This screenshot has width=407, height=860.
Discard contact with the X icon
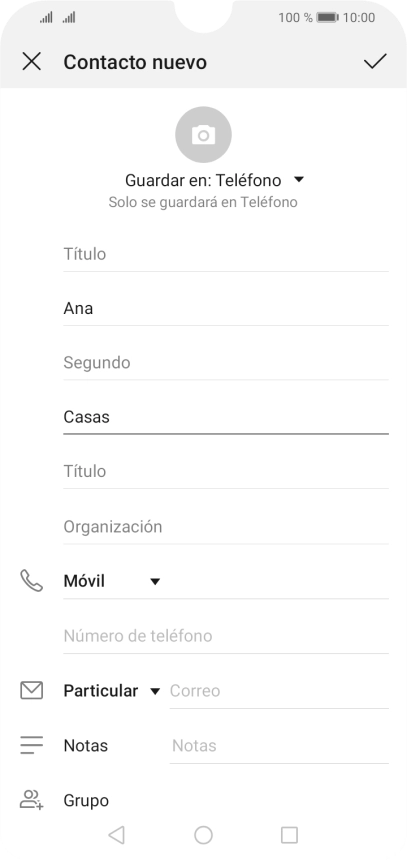[32, 61]
